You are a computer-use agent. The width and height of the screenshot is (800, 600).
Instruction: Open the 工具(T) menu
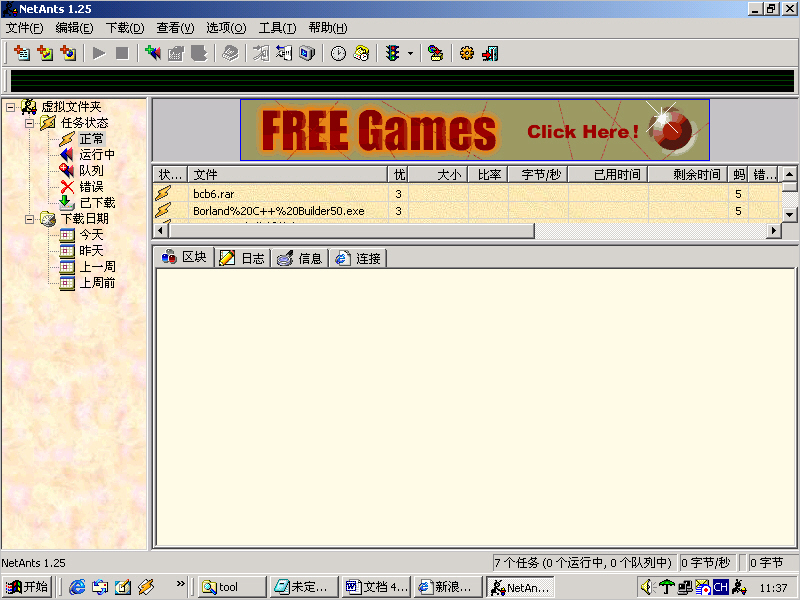click(x=277, y=28)
